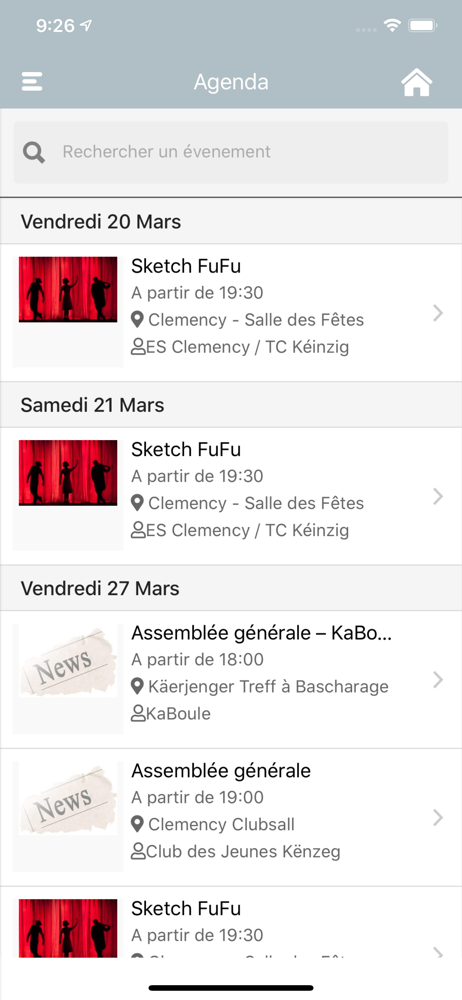Screen dimensions: 462x1000
Task: Tap the home icon in header
Action: (417, 82)
